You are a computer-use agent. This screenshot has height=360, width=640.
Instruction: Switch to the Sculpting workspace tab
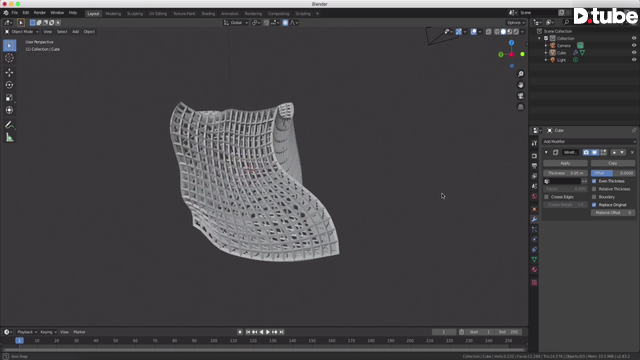point(135,13)
